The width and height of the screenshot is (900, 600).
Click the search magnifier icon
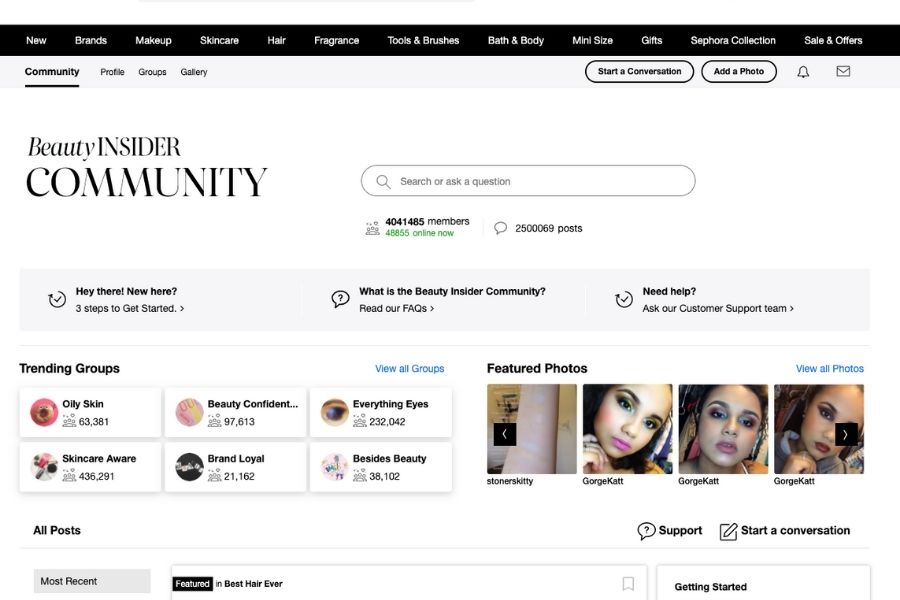tap(383, 181)
